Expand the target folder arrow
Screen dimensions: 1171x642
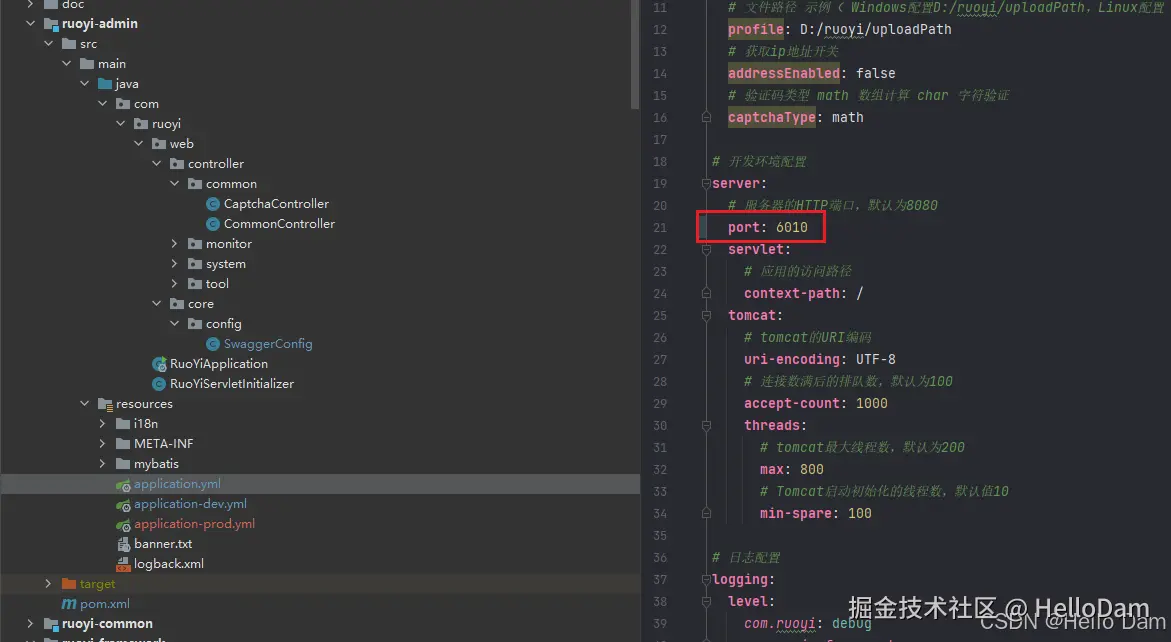pyautogui.click(x=49, y=584)
